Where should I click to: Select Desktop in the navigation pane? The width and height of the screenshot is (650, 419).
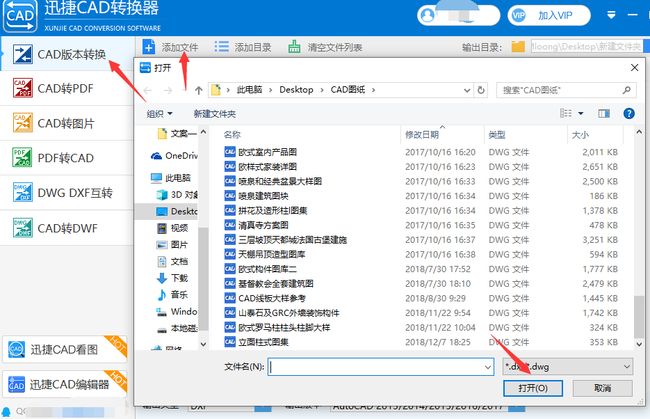click(x=177, y=211)
